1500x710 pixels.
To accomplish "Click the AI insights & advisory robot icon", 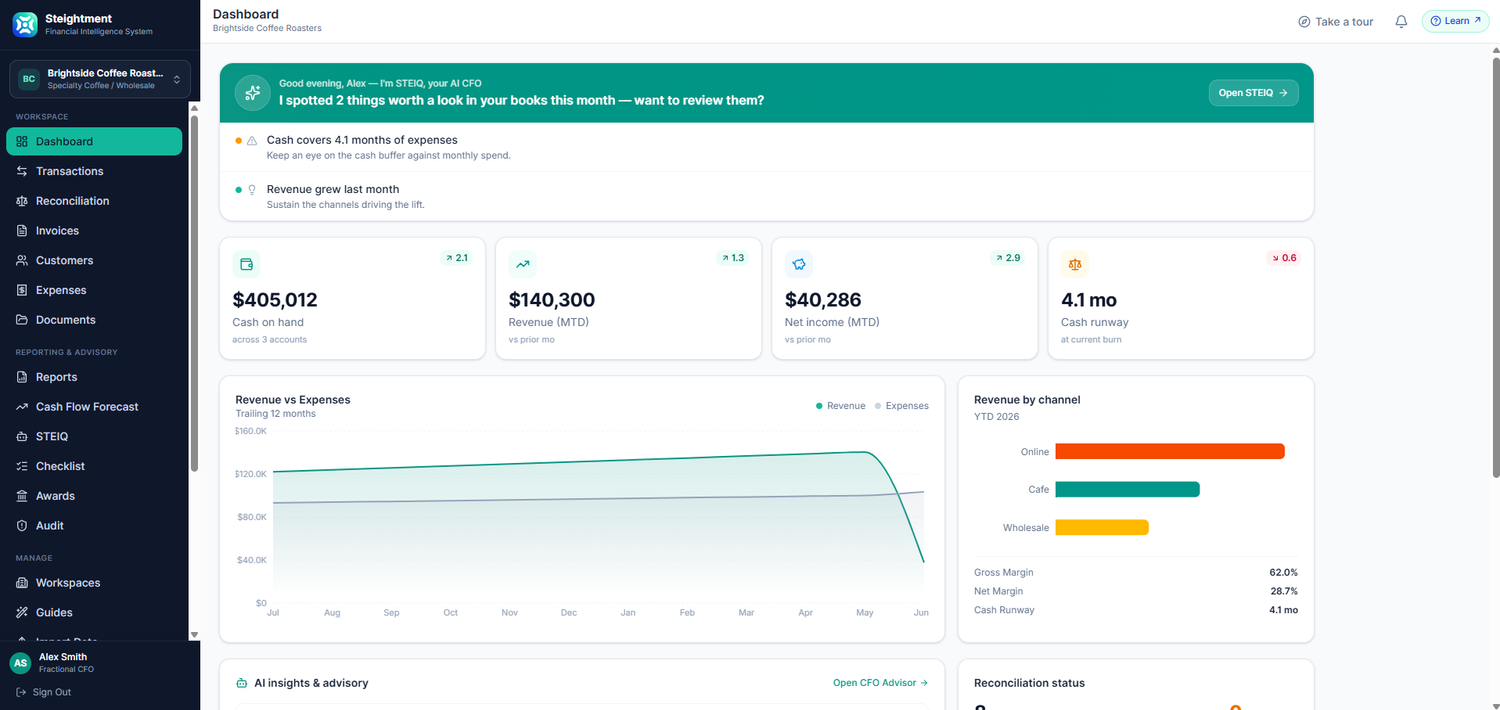I will point(241,683).
